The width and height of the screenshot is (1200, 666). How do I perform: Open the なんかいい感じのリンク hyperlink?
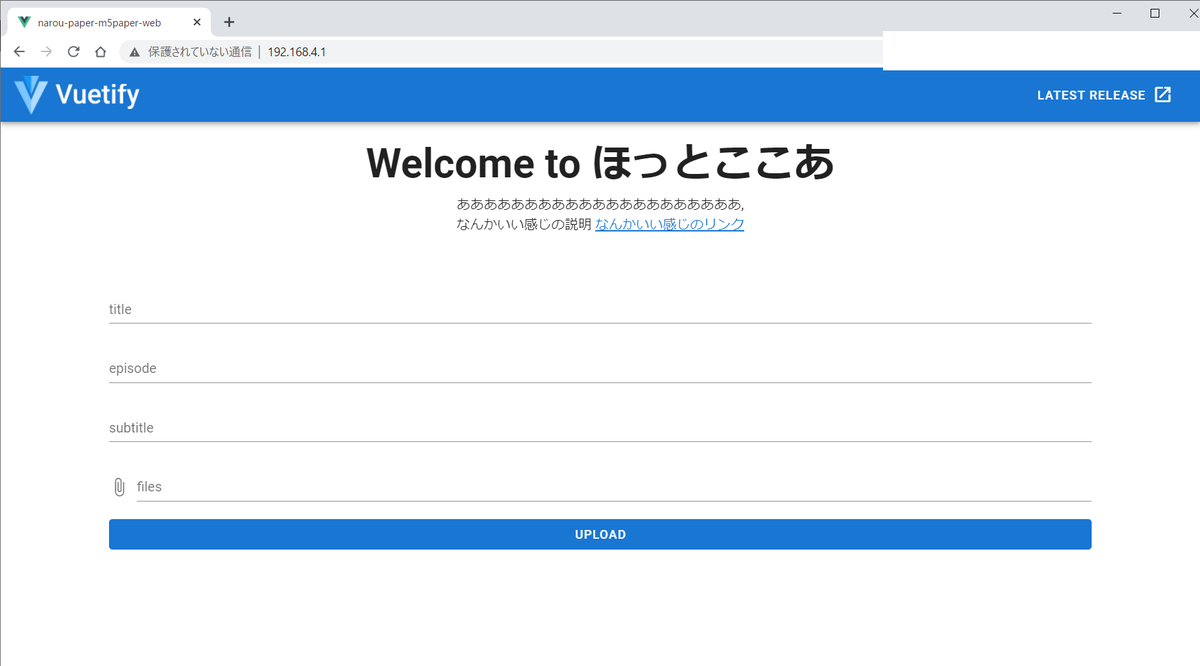pos(669,224)
